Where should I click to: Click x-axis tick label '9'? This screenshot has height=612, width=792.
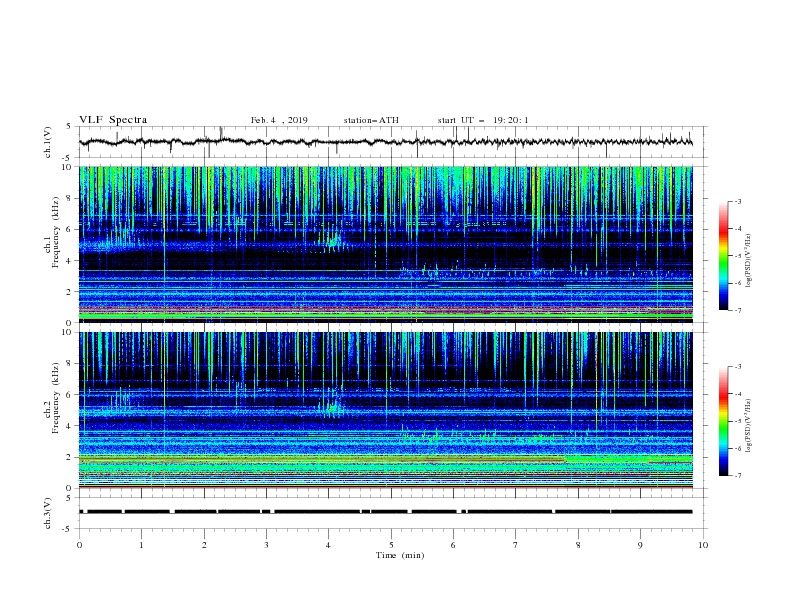(640, 545)
